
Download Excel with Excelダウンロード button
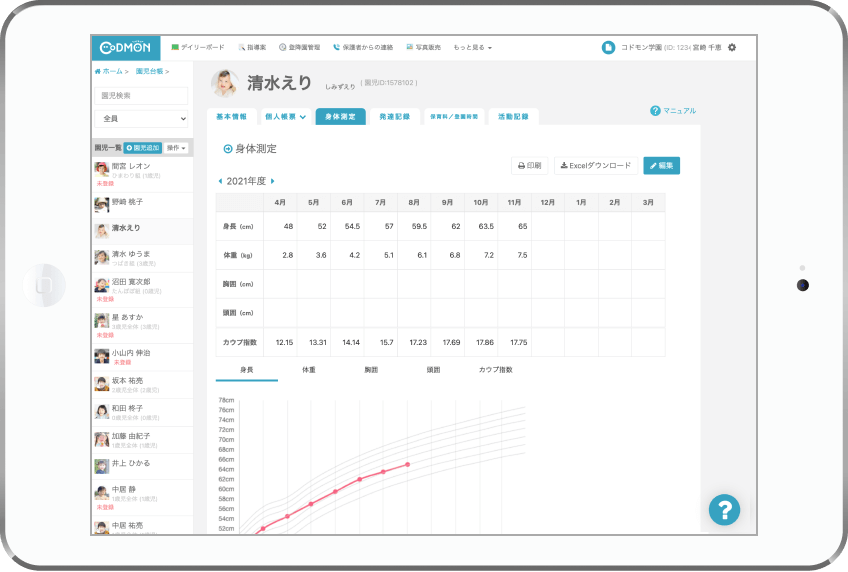click(595, 165)
